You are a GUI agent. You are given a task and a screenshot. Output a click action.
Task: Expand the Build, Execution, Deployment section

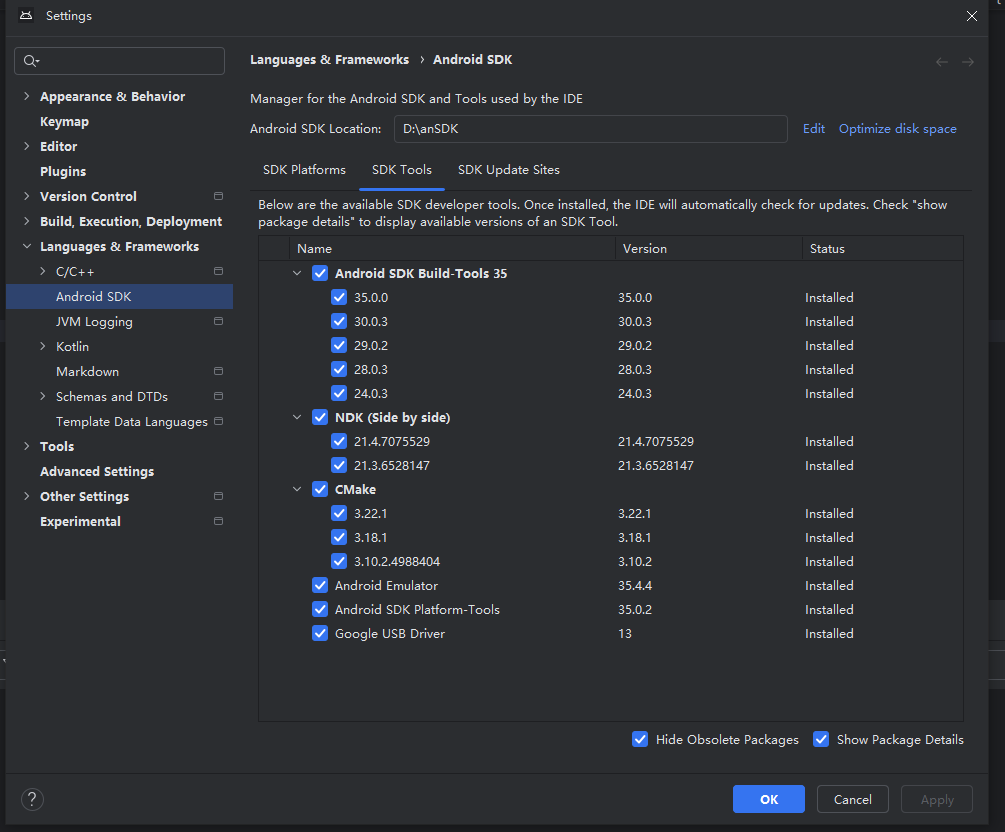point(26,221)
